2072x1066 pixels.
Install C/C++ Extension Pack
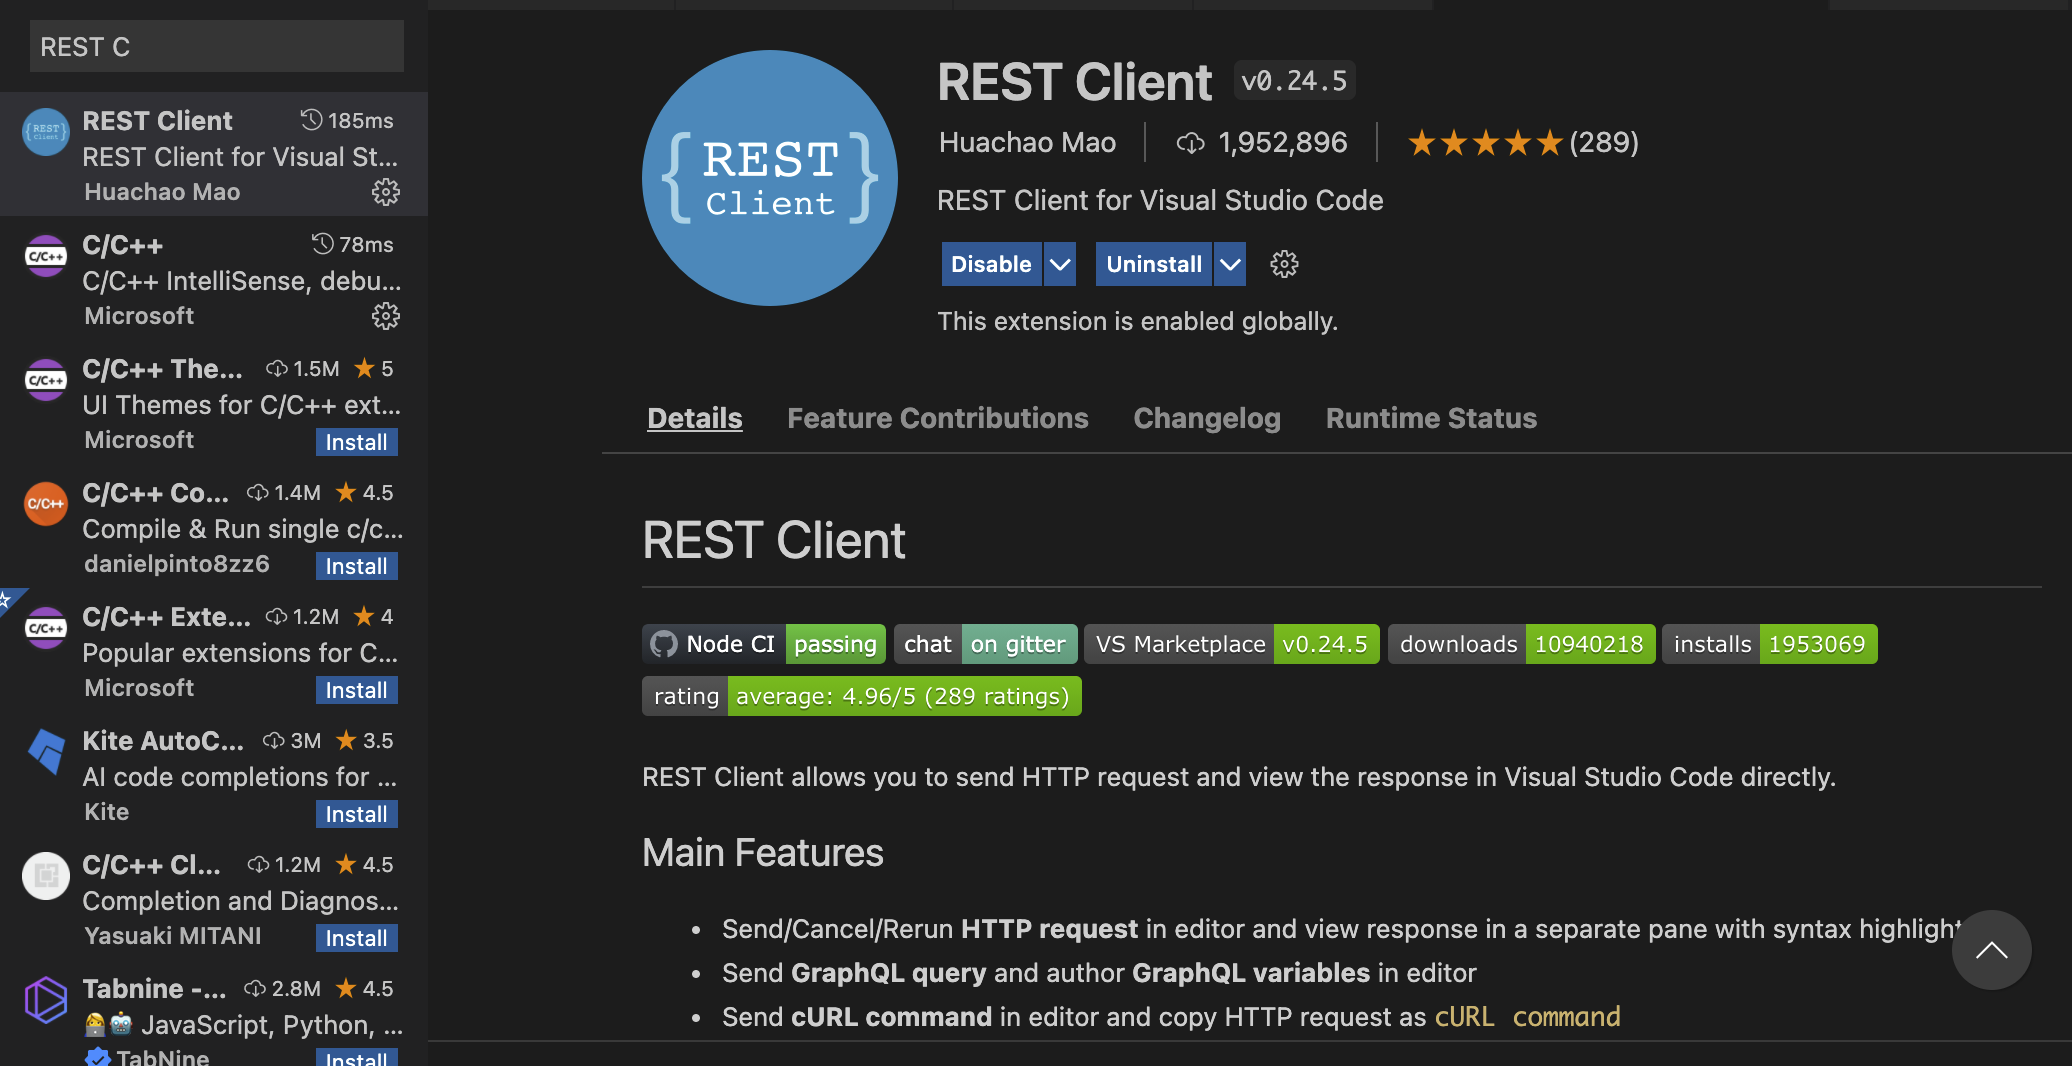[357, 690]
